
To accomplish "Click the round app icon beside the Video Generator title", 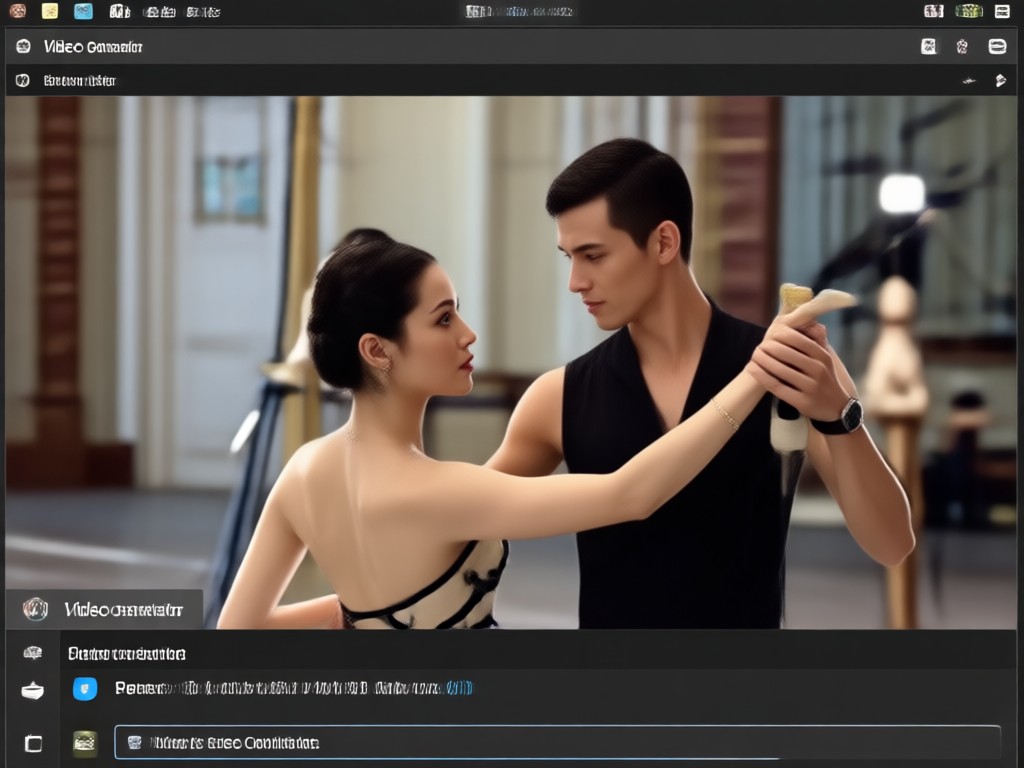I will 24,46.
